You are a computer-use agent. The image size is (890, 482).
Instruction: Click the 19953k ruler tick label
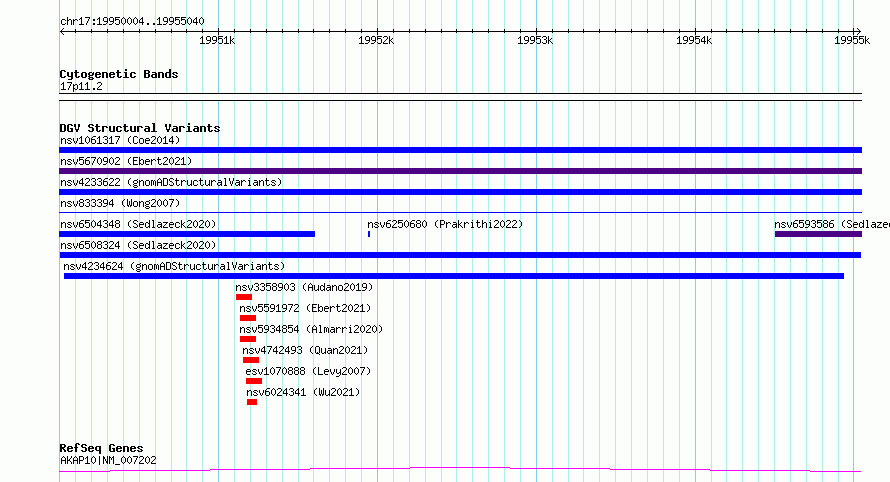[535, 40]
